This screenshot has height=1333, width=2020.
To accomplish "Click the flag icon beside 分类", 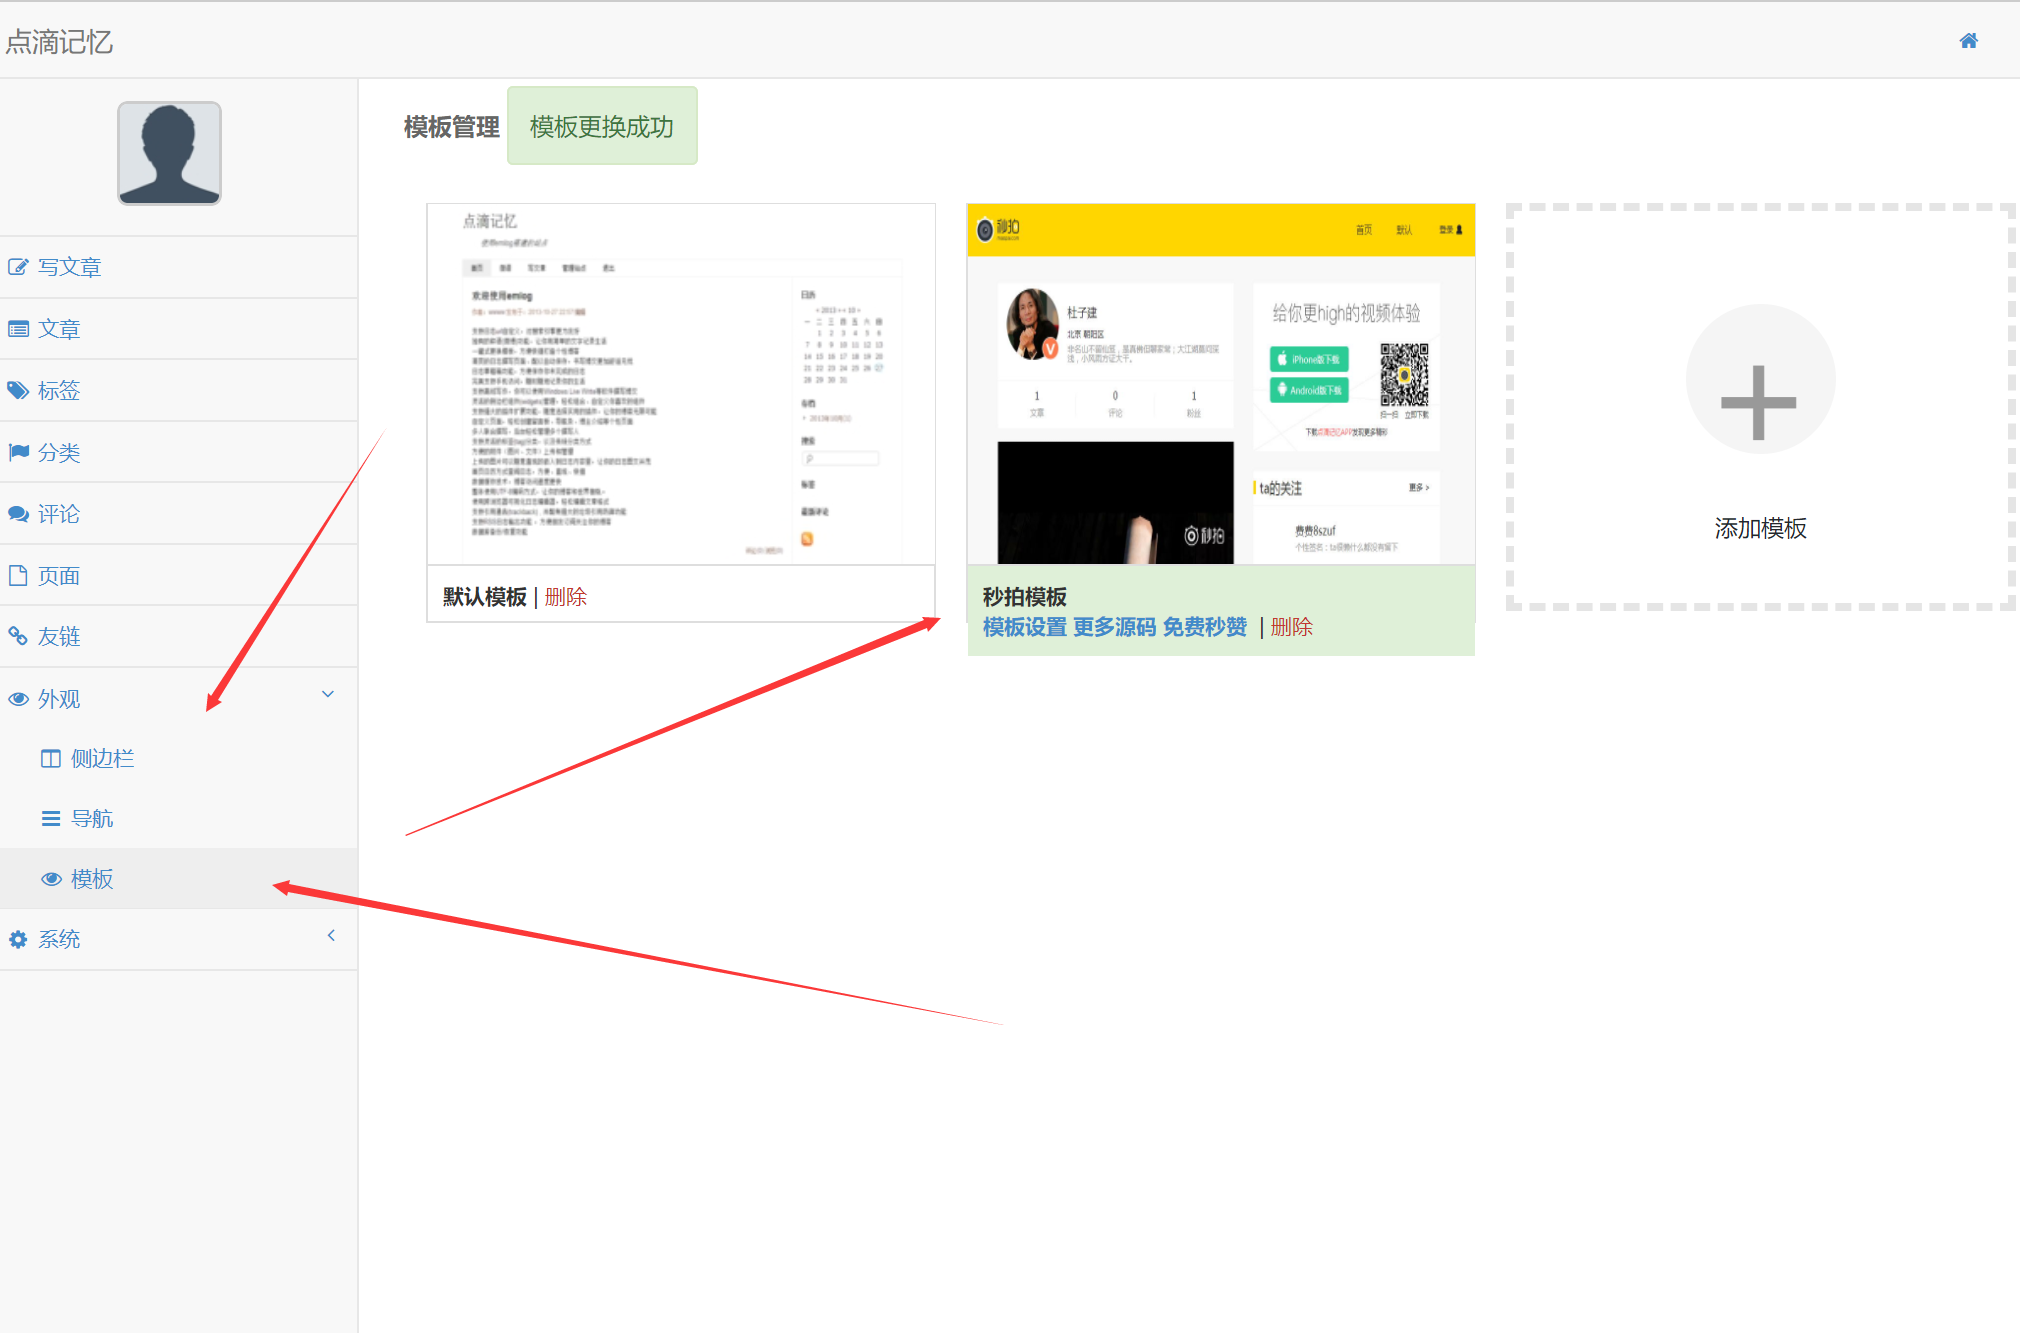I will (18, 452).
